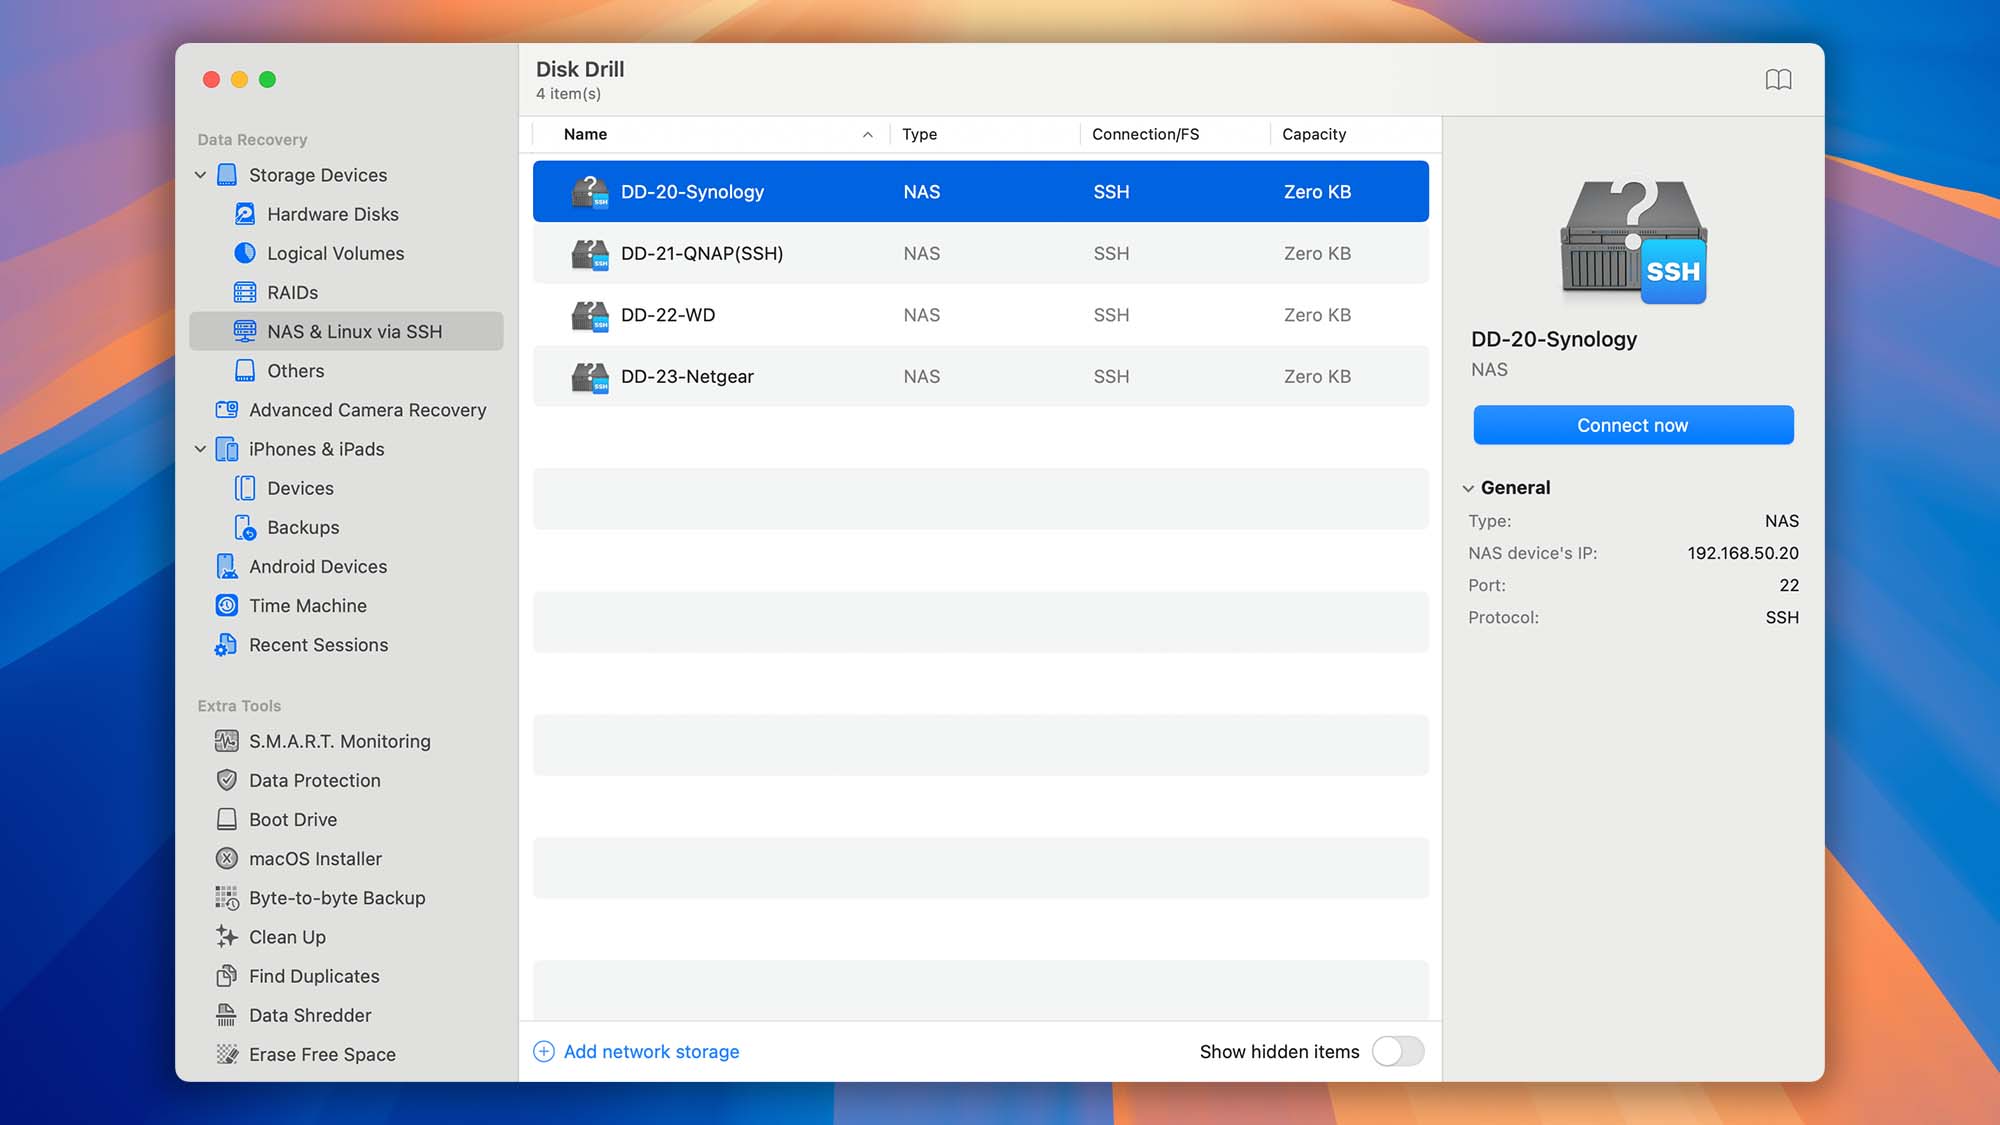This screenshot has width=2000, height=1125.
Task: Click the Erase Free Space icon
Action: point(227,1054)
